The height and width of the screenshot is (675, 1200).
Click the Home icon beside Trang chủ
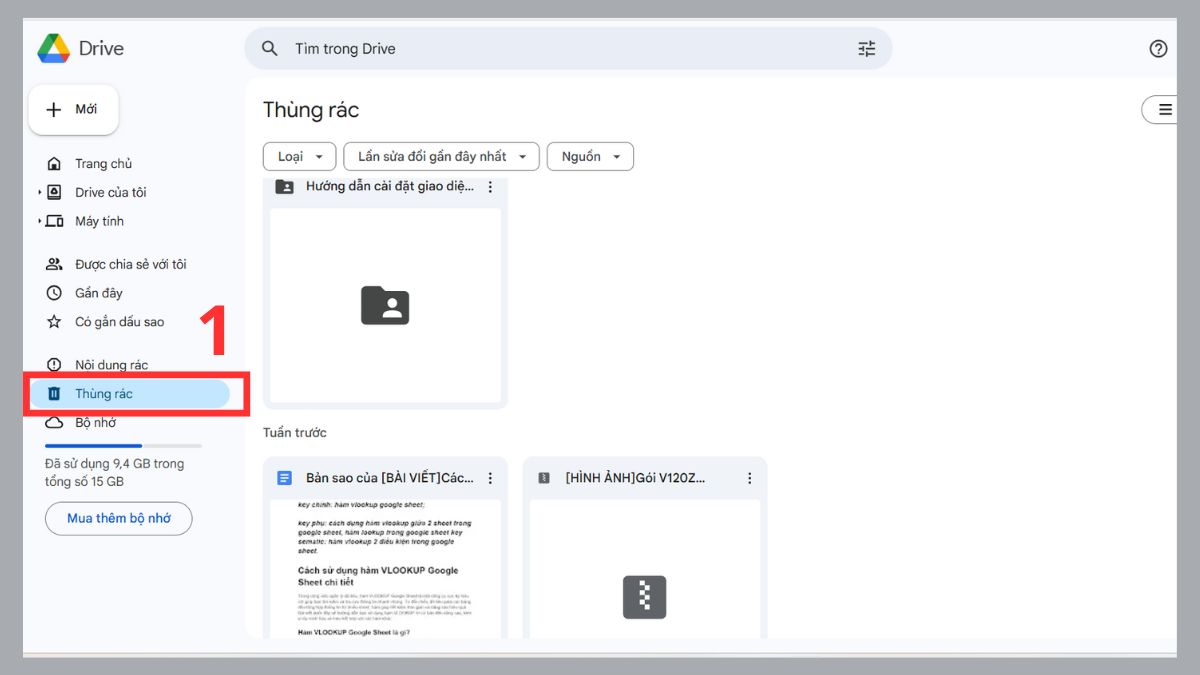click(55, 163)
